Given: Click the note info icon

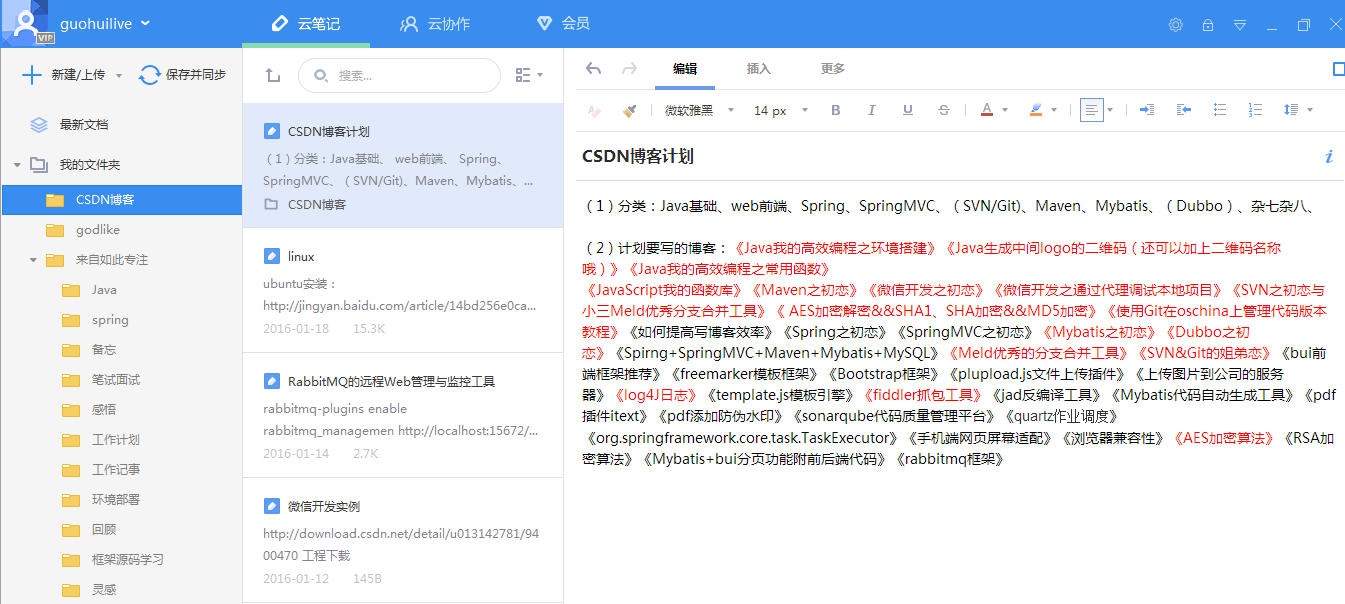Looking at the screenshot, I should 1329,156.
